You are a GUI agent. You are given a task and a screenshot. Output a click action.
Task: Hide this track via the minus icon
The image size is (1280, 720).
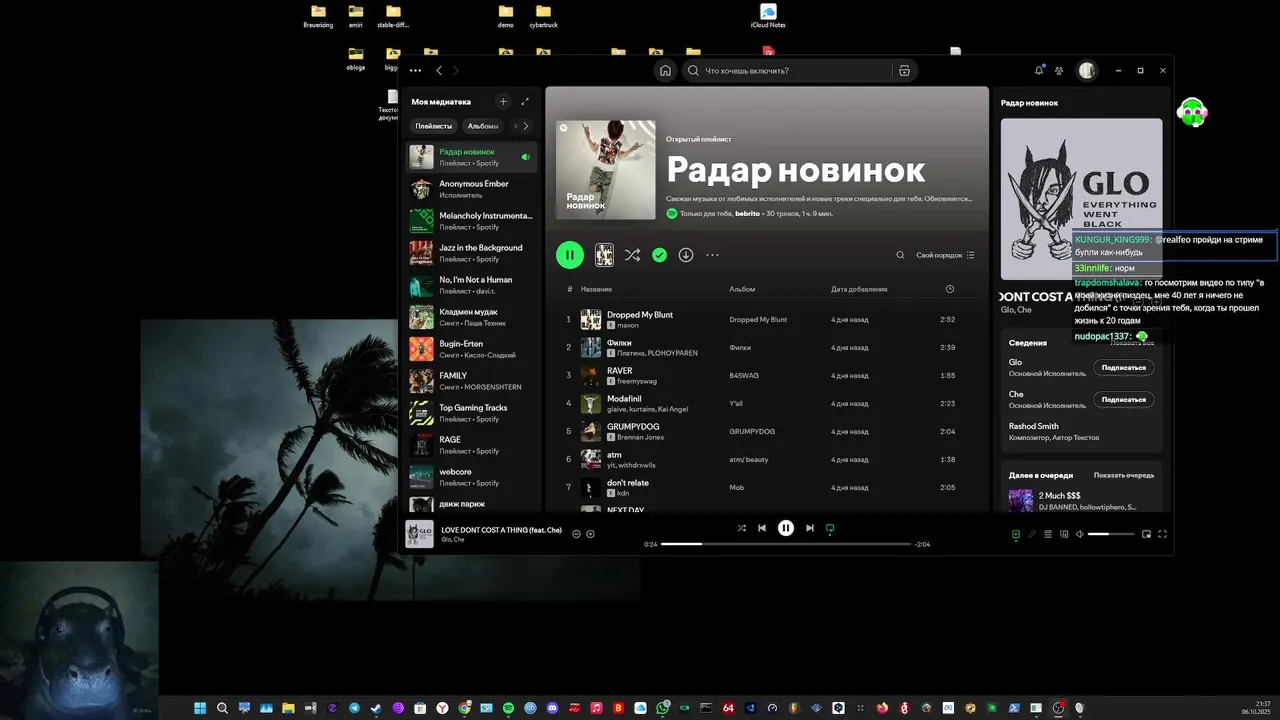(x=576, y=534)
